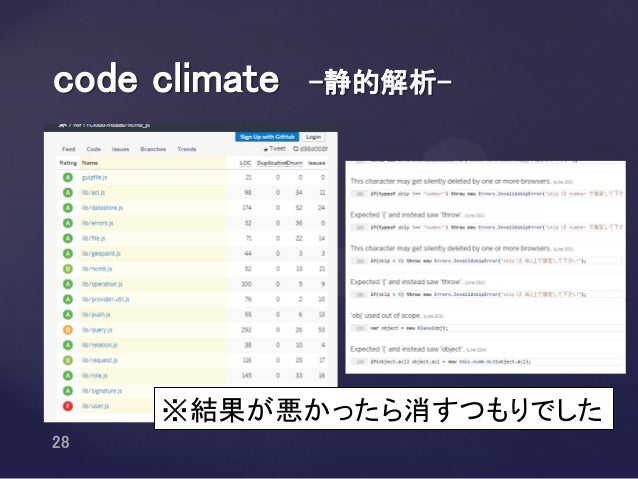The height and width of the screenshot is (479, 638).
Task: Click the Tweet link
Action: (277, 149)
